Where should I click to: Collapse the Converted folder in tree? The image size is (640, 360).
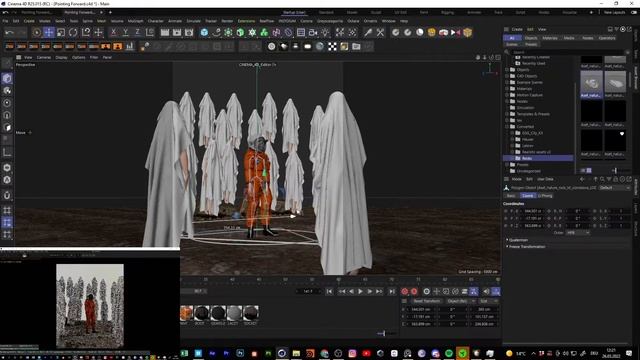tap(507, 127)
